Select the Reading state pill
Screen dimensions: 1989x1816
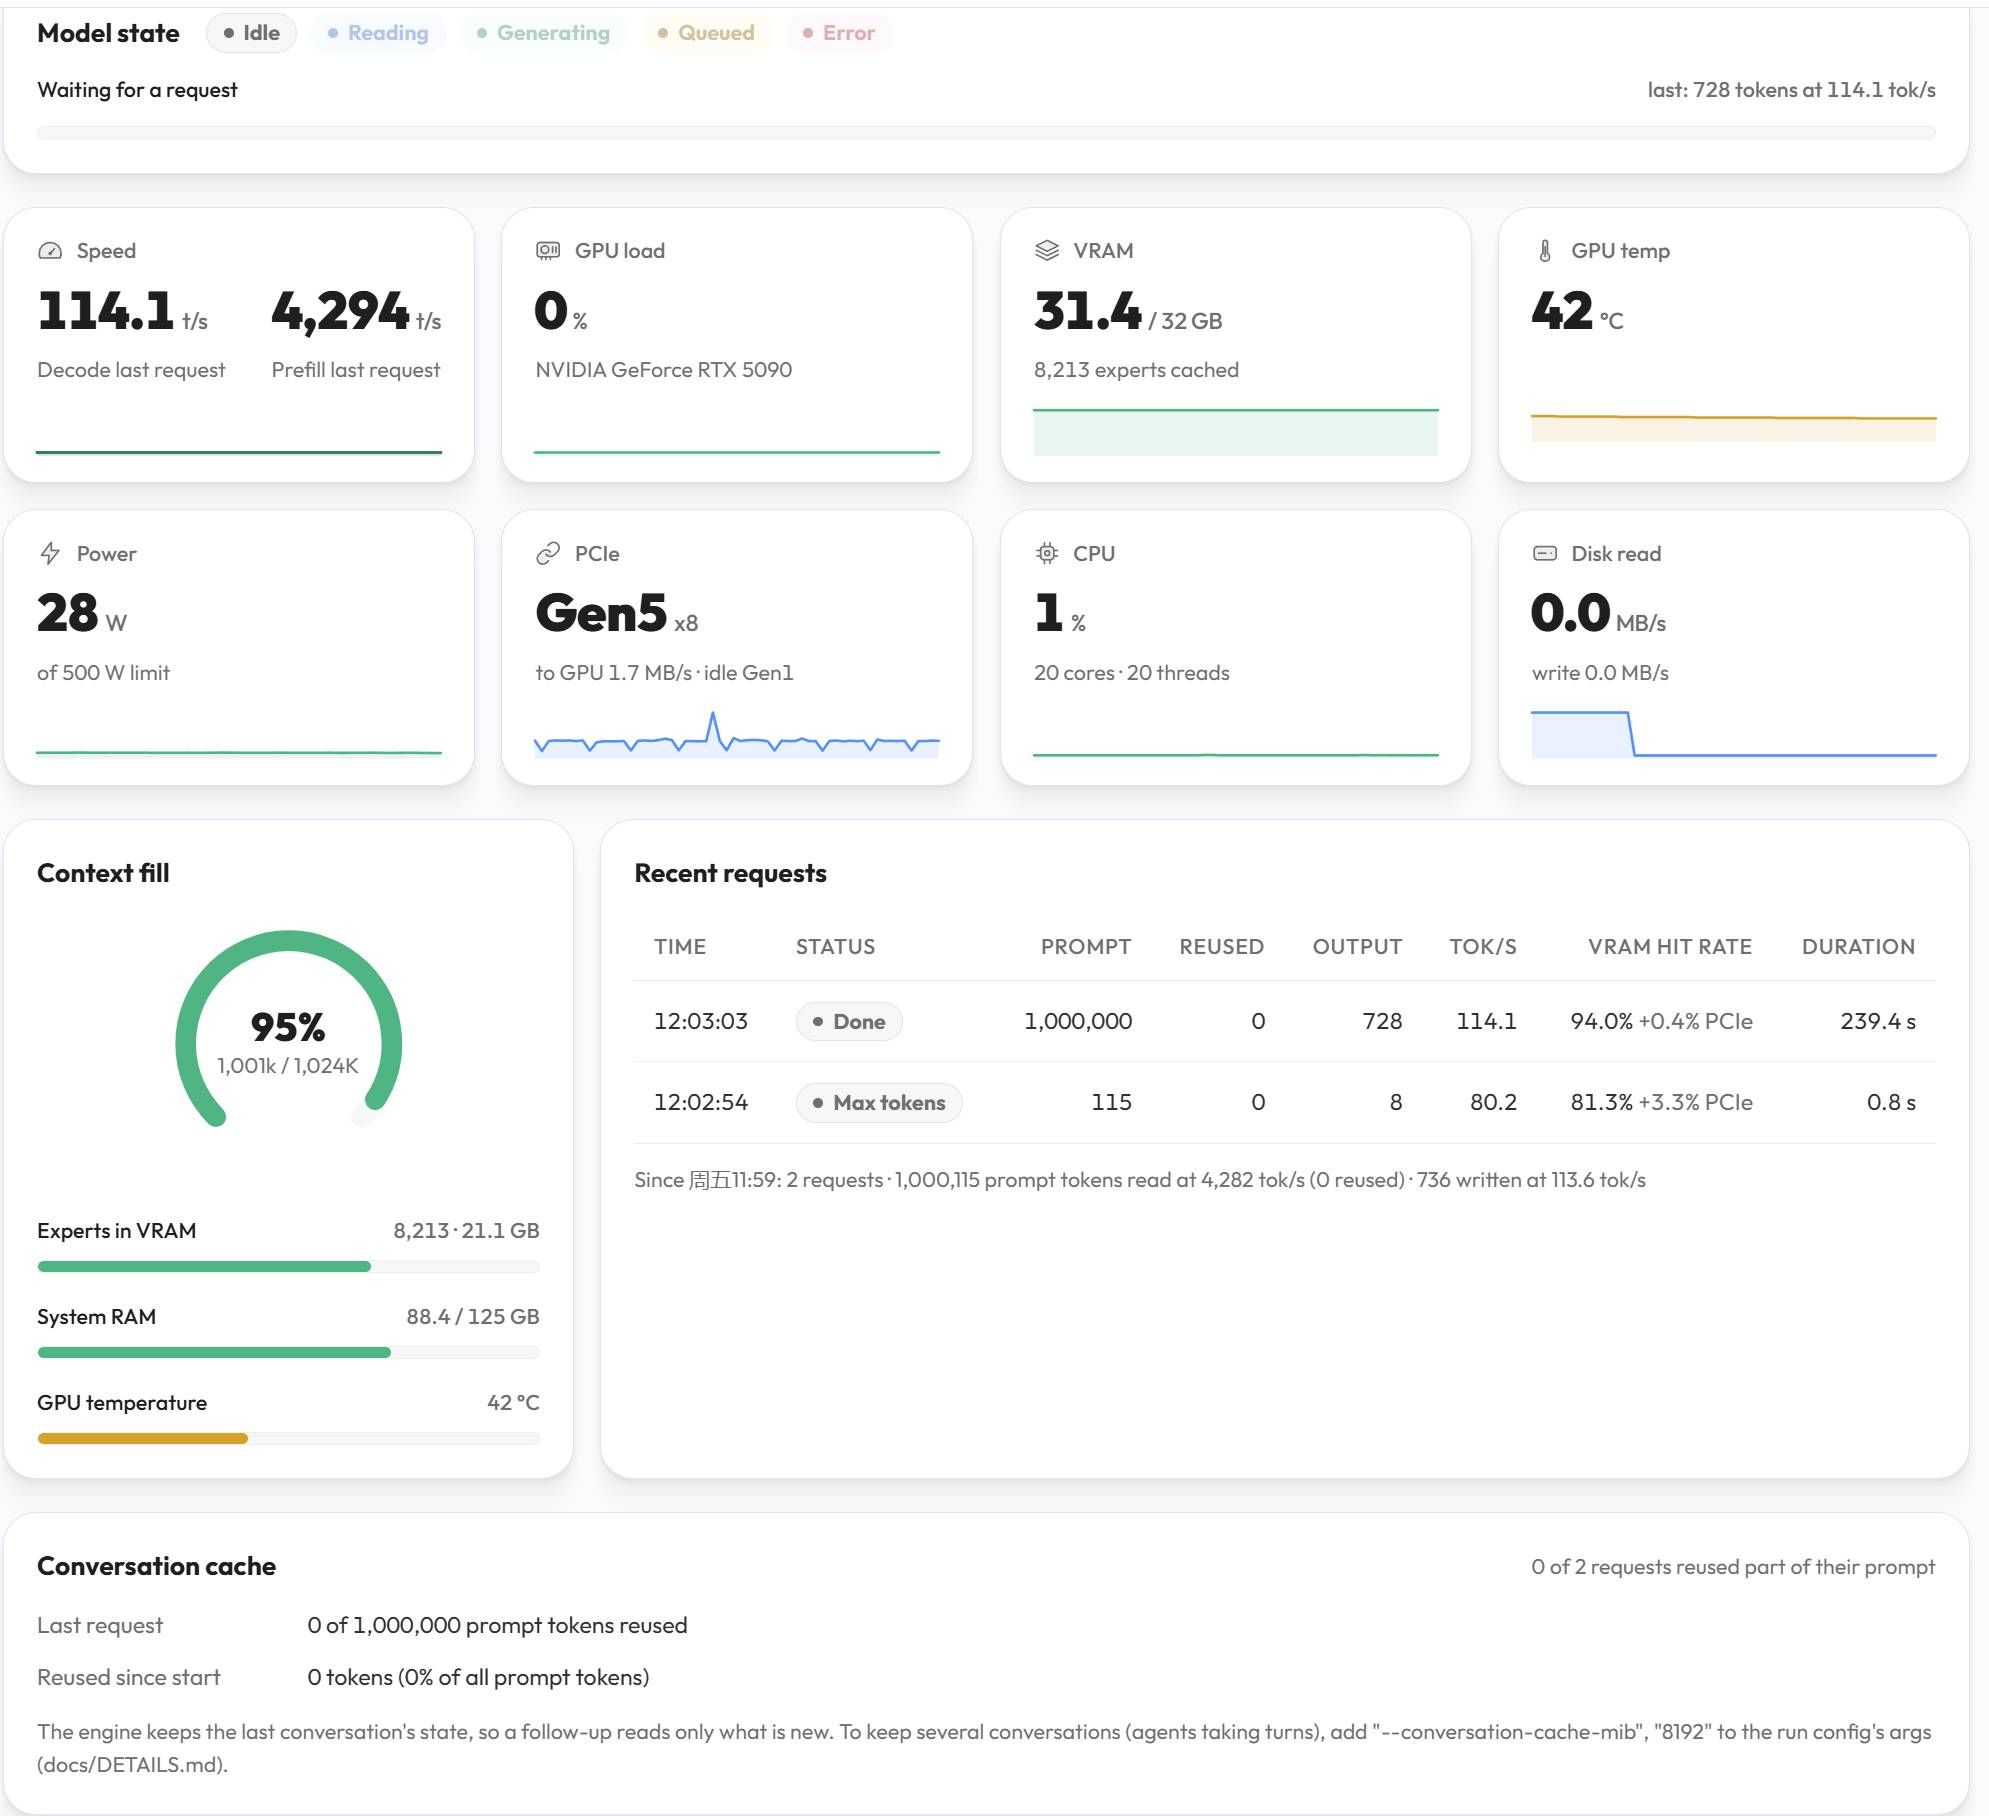coord(378,33)
